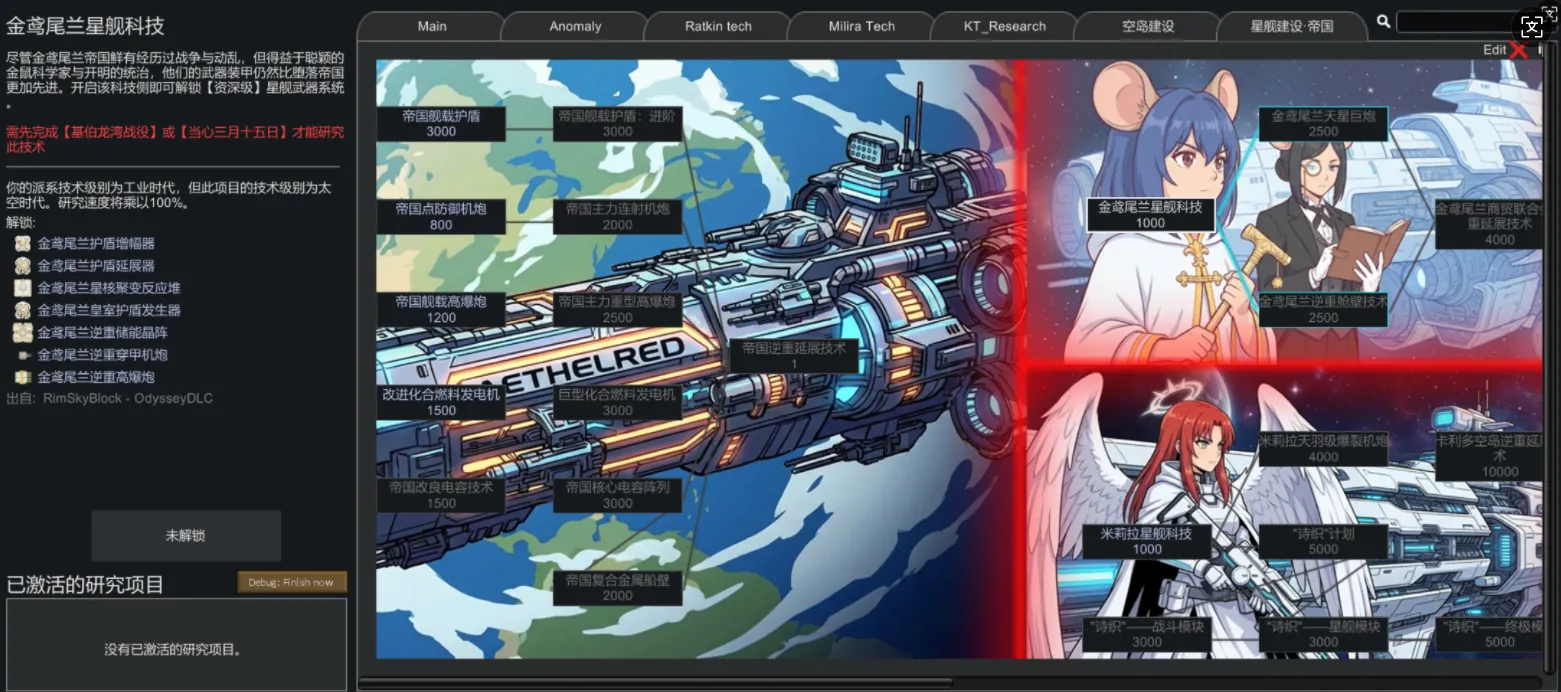Select the 帝国舰载护盾 research node
Viewport: 1561px width, 692px height.
pyautogui.click(x=441, y=123)
